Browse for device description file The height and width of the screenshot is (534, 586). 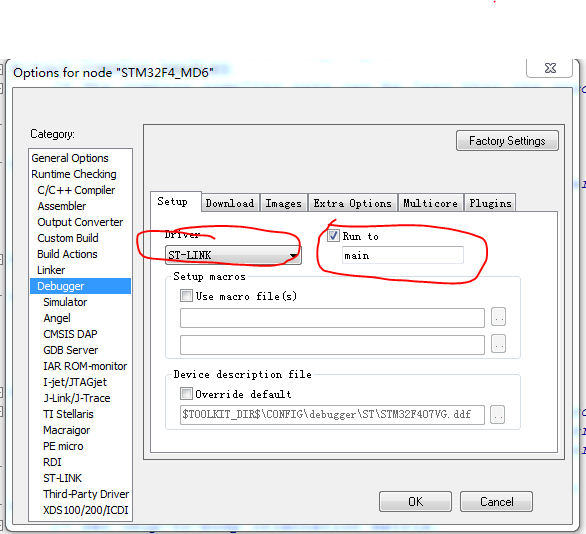[x=497, y=414]
